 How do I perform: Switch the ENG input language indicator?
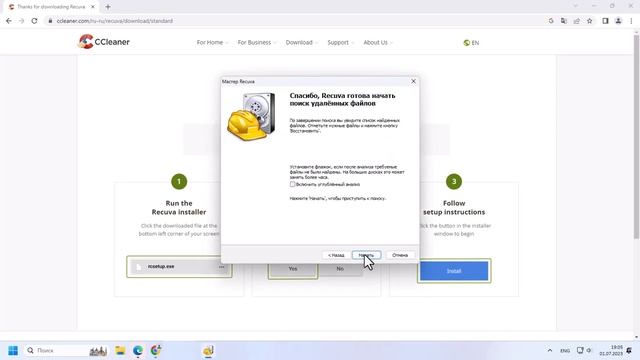565,351
